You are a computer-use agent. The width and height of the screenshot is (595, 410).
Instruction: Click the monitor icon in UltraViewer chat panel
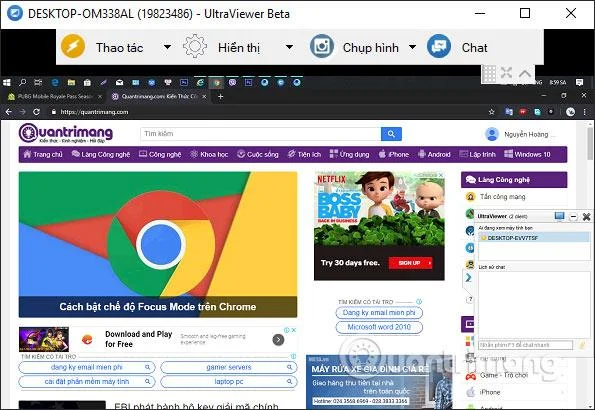tap(559, 216)
